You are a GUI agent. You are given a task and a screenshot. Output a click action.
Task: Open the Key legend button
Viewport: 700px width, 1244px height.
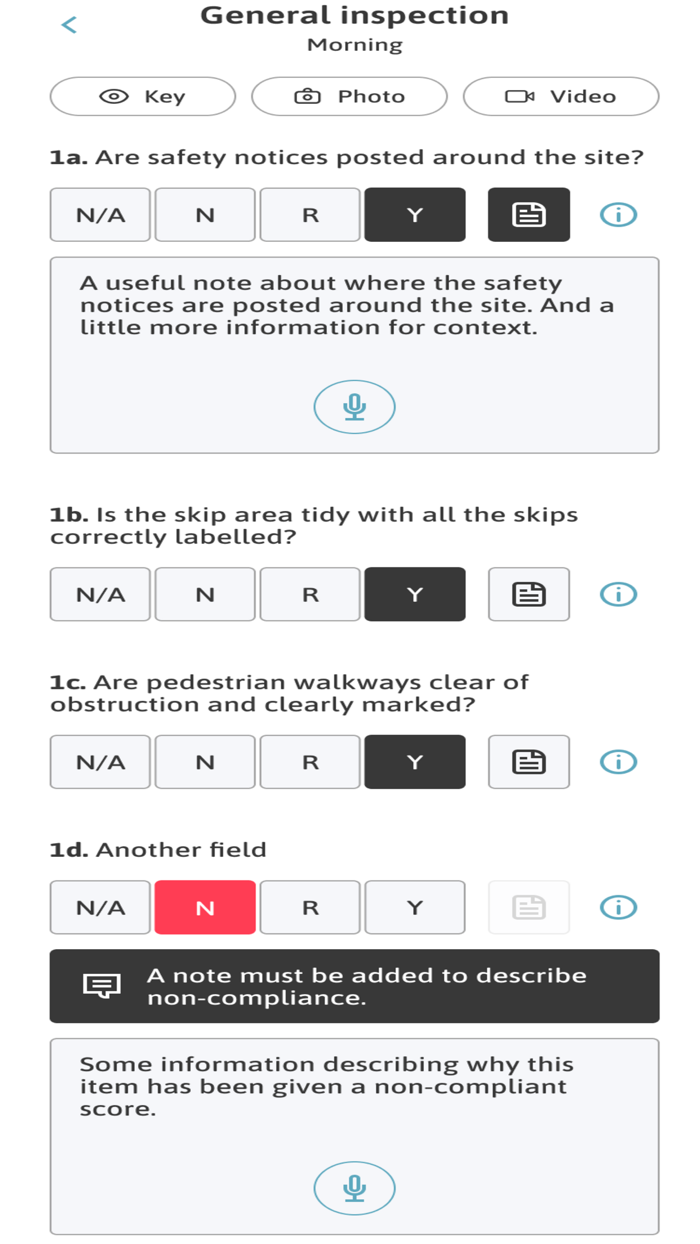(x=143, y=97)
